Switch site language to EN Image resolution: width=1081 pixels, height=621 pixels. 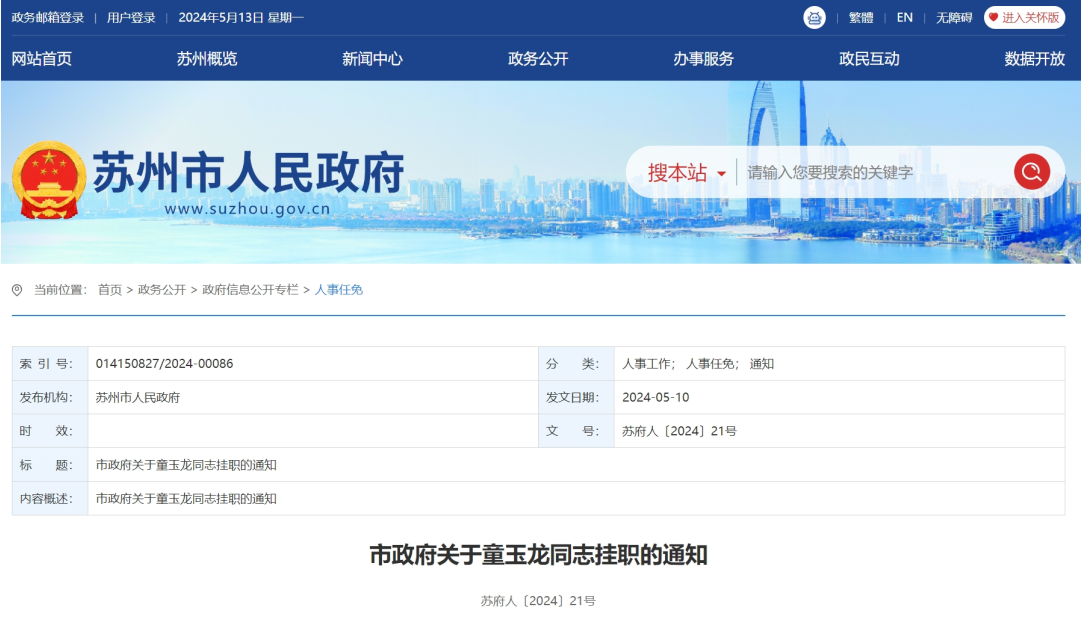904,17
